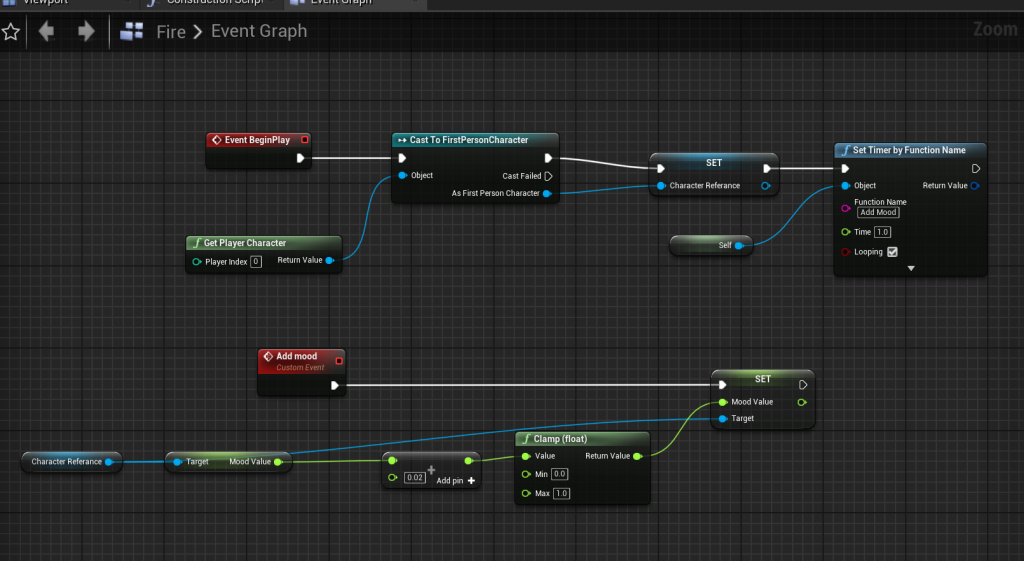The image size is (1024, 561).
Task: Click the Target pin on SET Mood node
Action: 722,419
